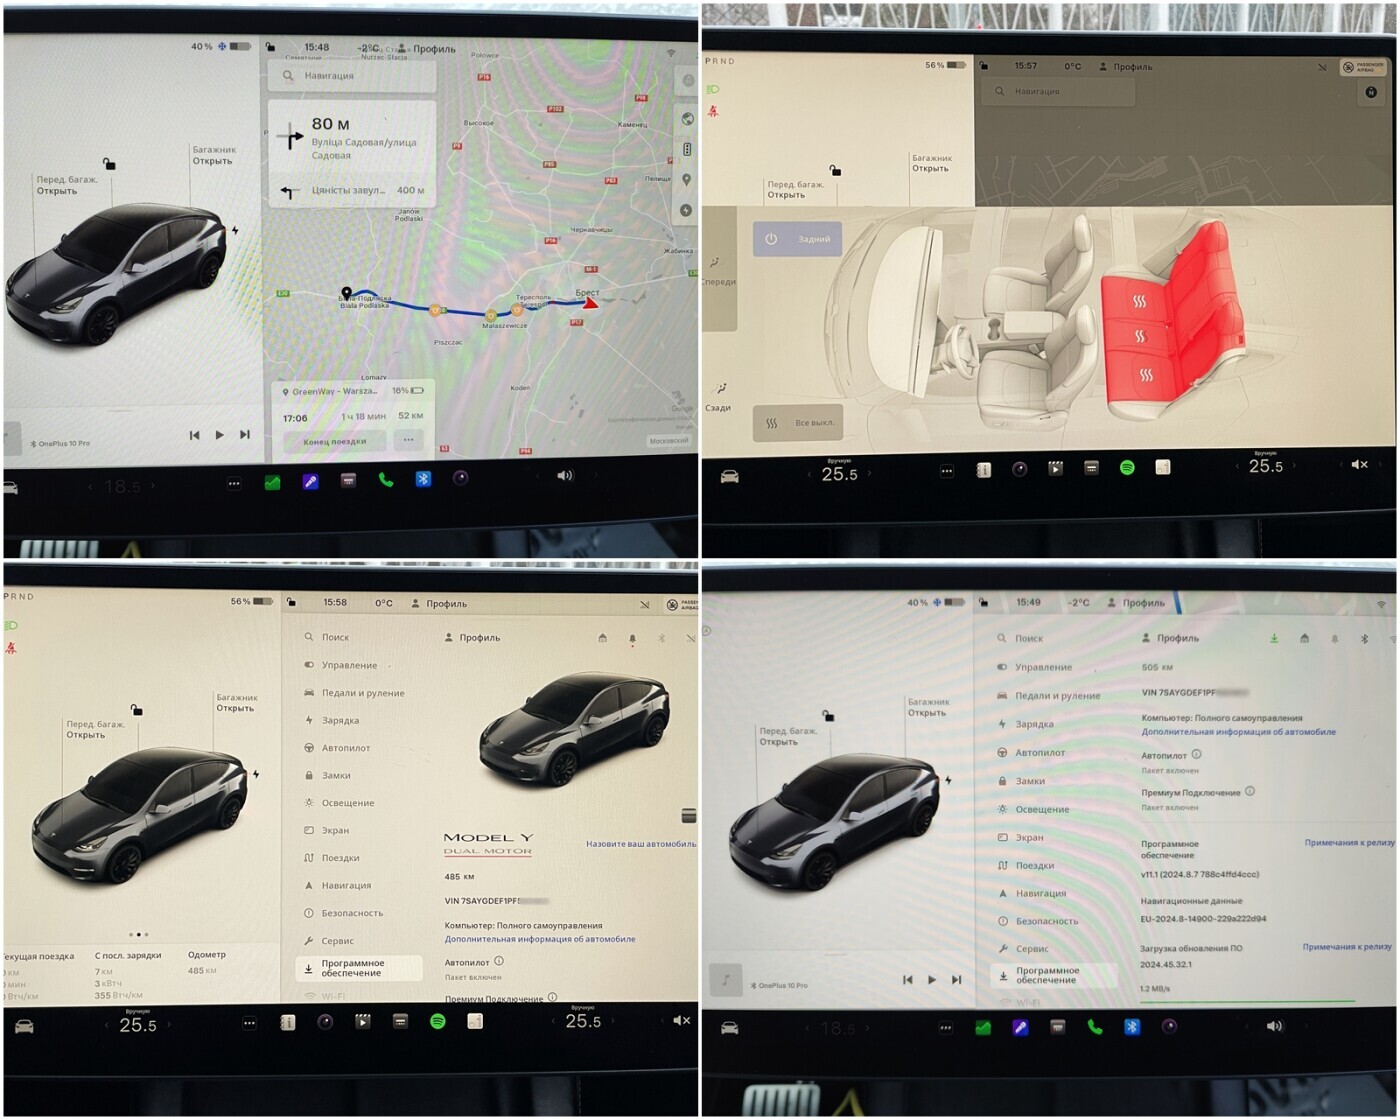This screenshot has height=1120, width=1400.
Task: Select 'Программное обеспечение' on bottom-right screen
Action: point(1053,975)
